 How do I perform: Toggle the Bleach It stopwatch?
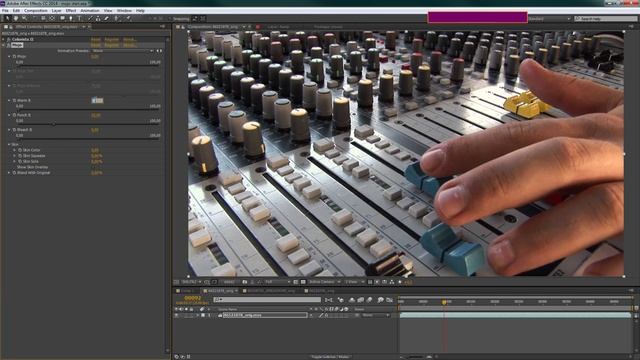pyautogui.click(x=14, y=130)
